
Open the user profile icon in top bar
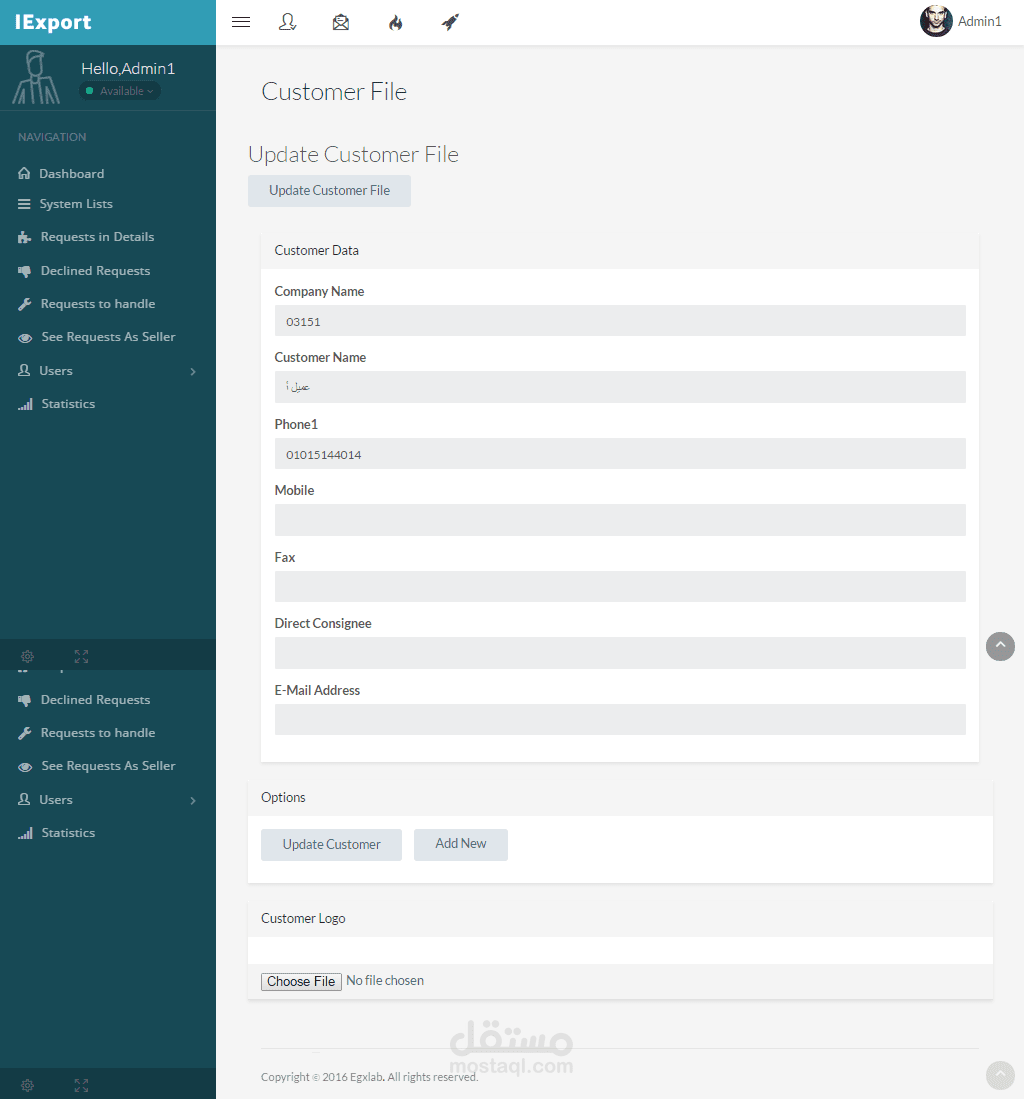click(287, 22)
